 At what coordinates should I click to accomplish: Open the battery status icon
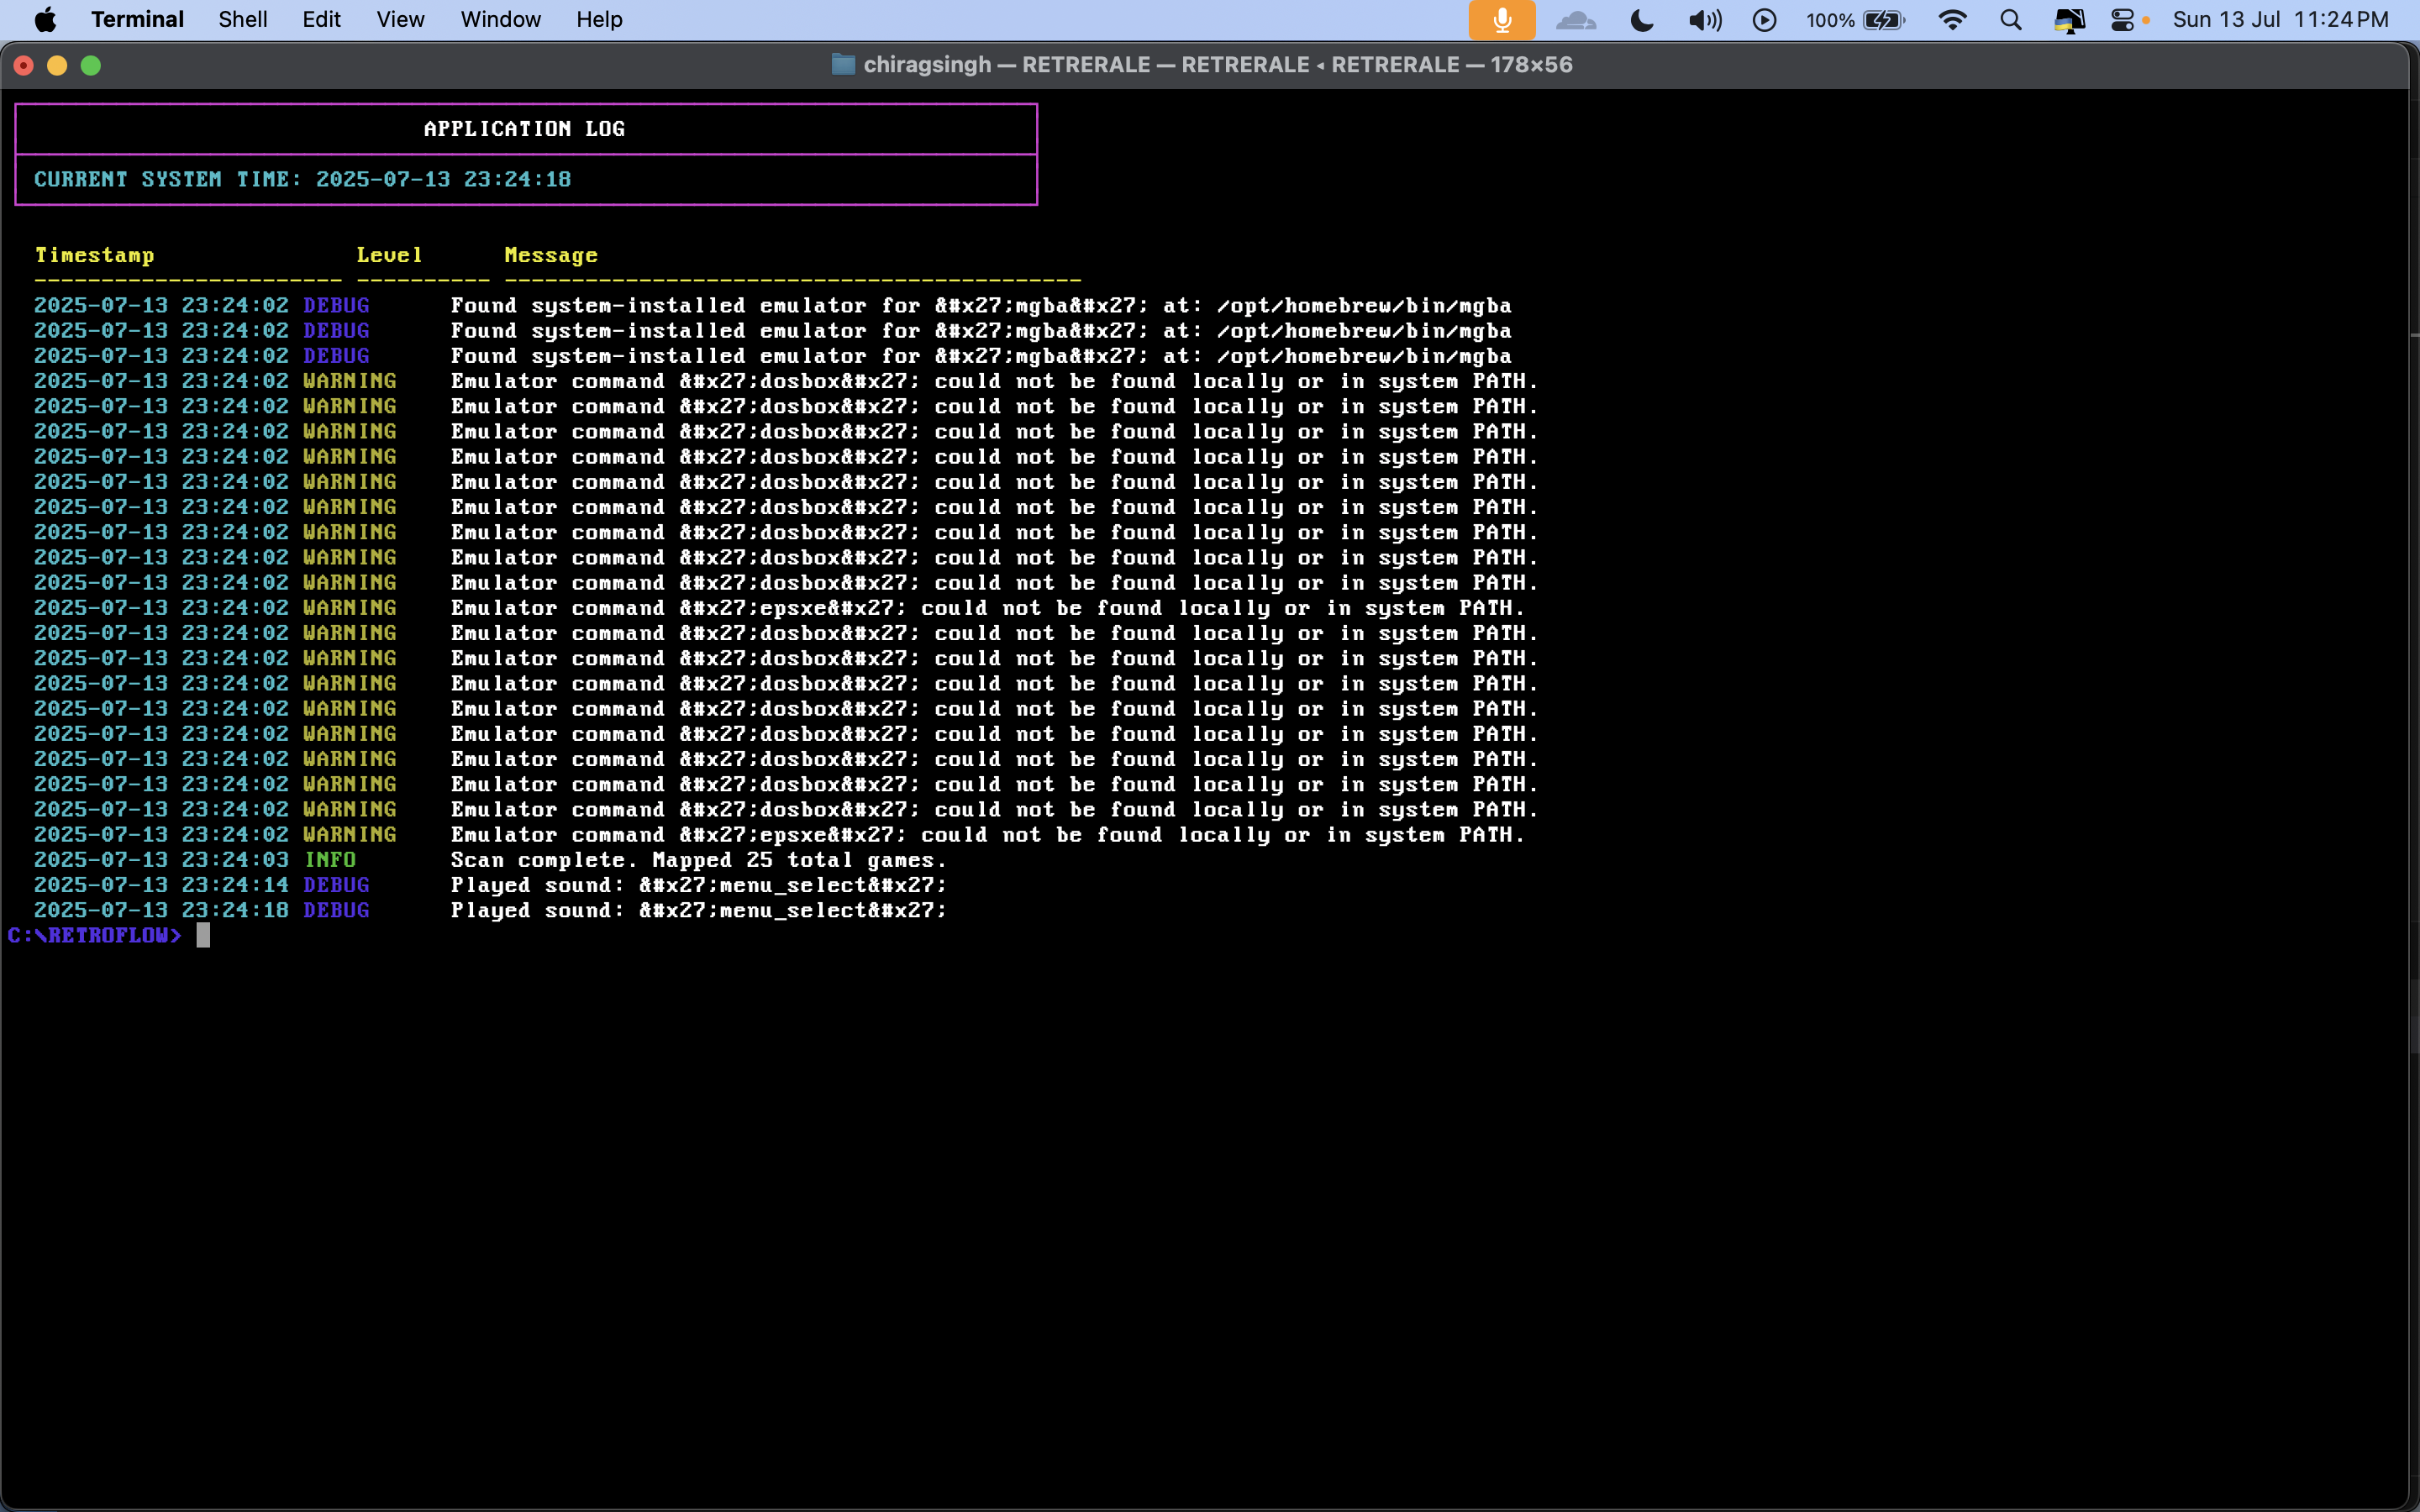[x=1883, y=20]
